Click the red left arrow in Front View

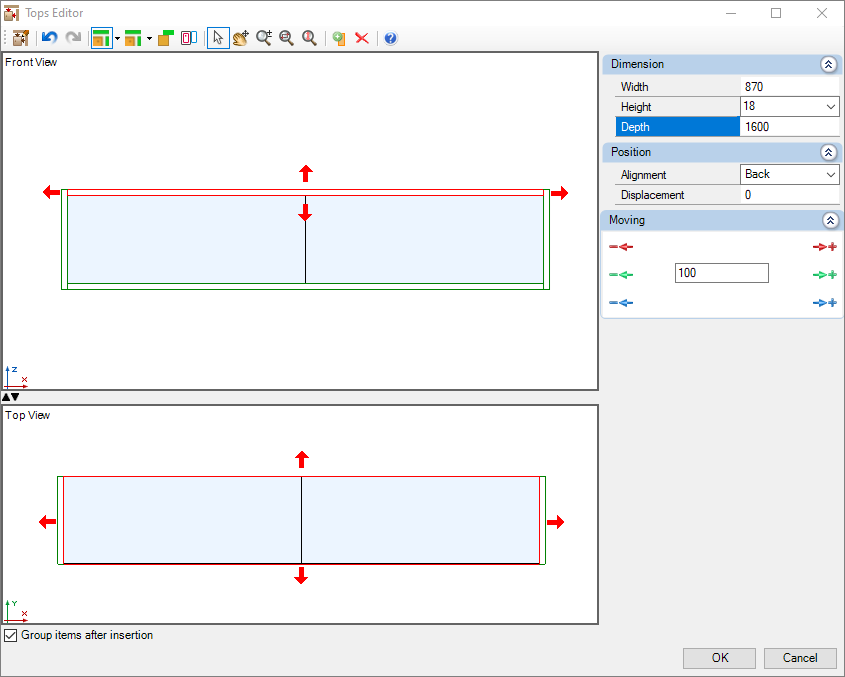[x=51, y=192]
